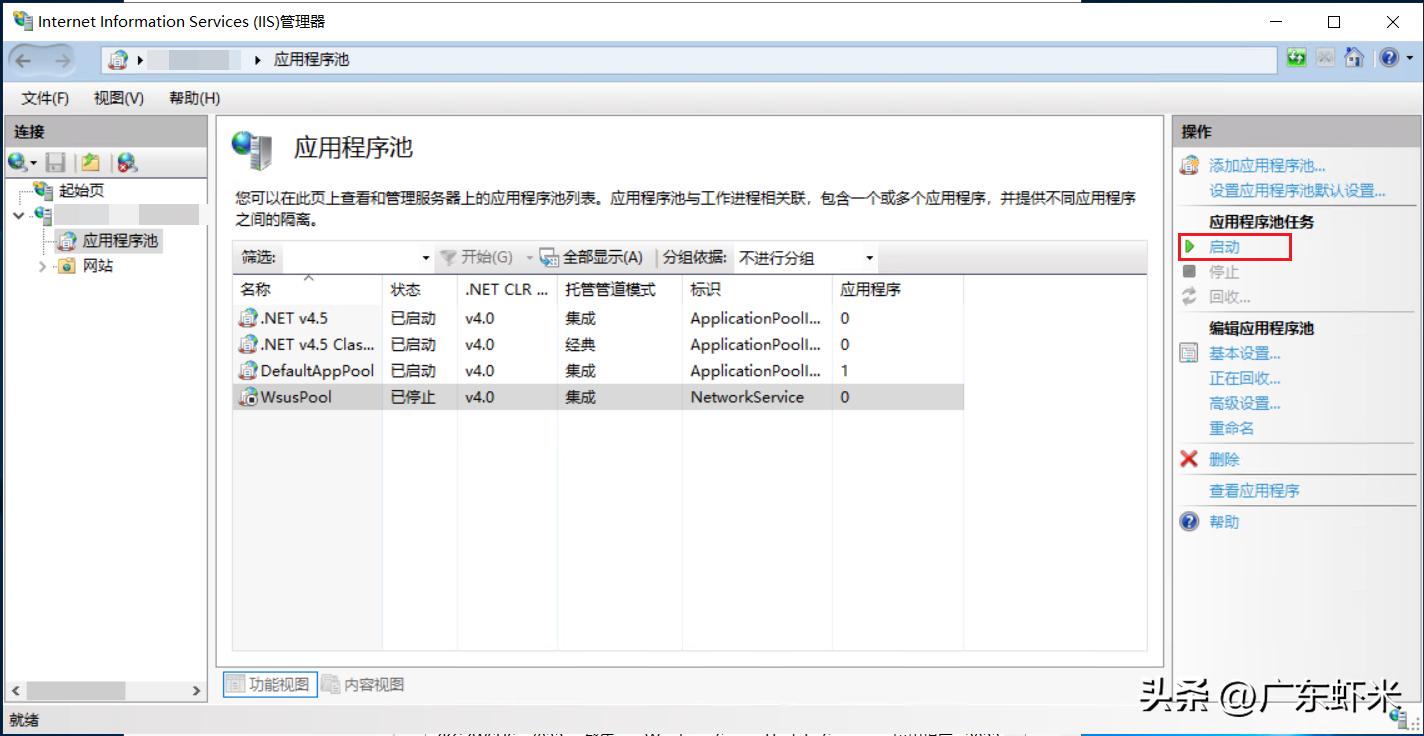This screenshot has height=736, width=1424.
Task: Switch to 功能视图 tab
Action: [x=269, y=684]
